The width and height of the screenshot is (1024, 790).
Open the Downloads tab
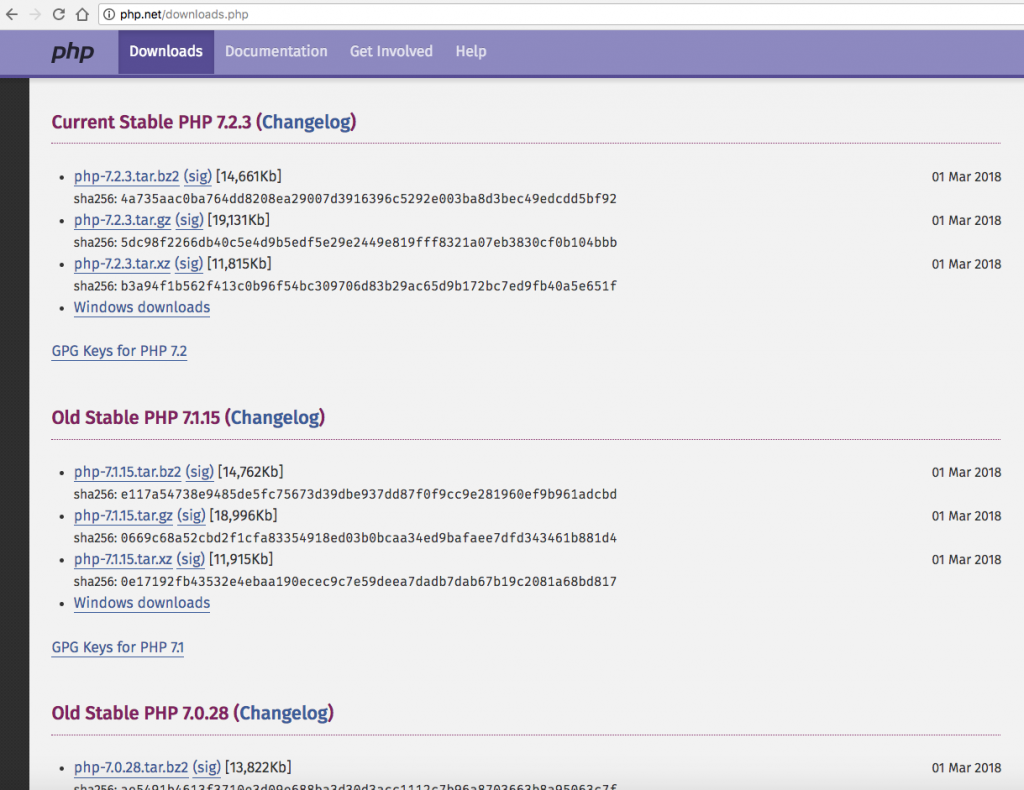tap(166, 52)
